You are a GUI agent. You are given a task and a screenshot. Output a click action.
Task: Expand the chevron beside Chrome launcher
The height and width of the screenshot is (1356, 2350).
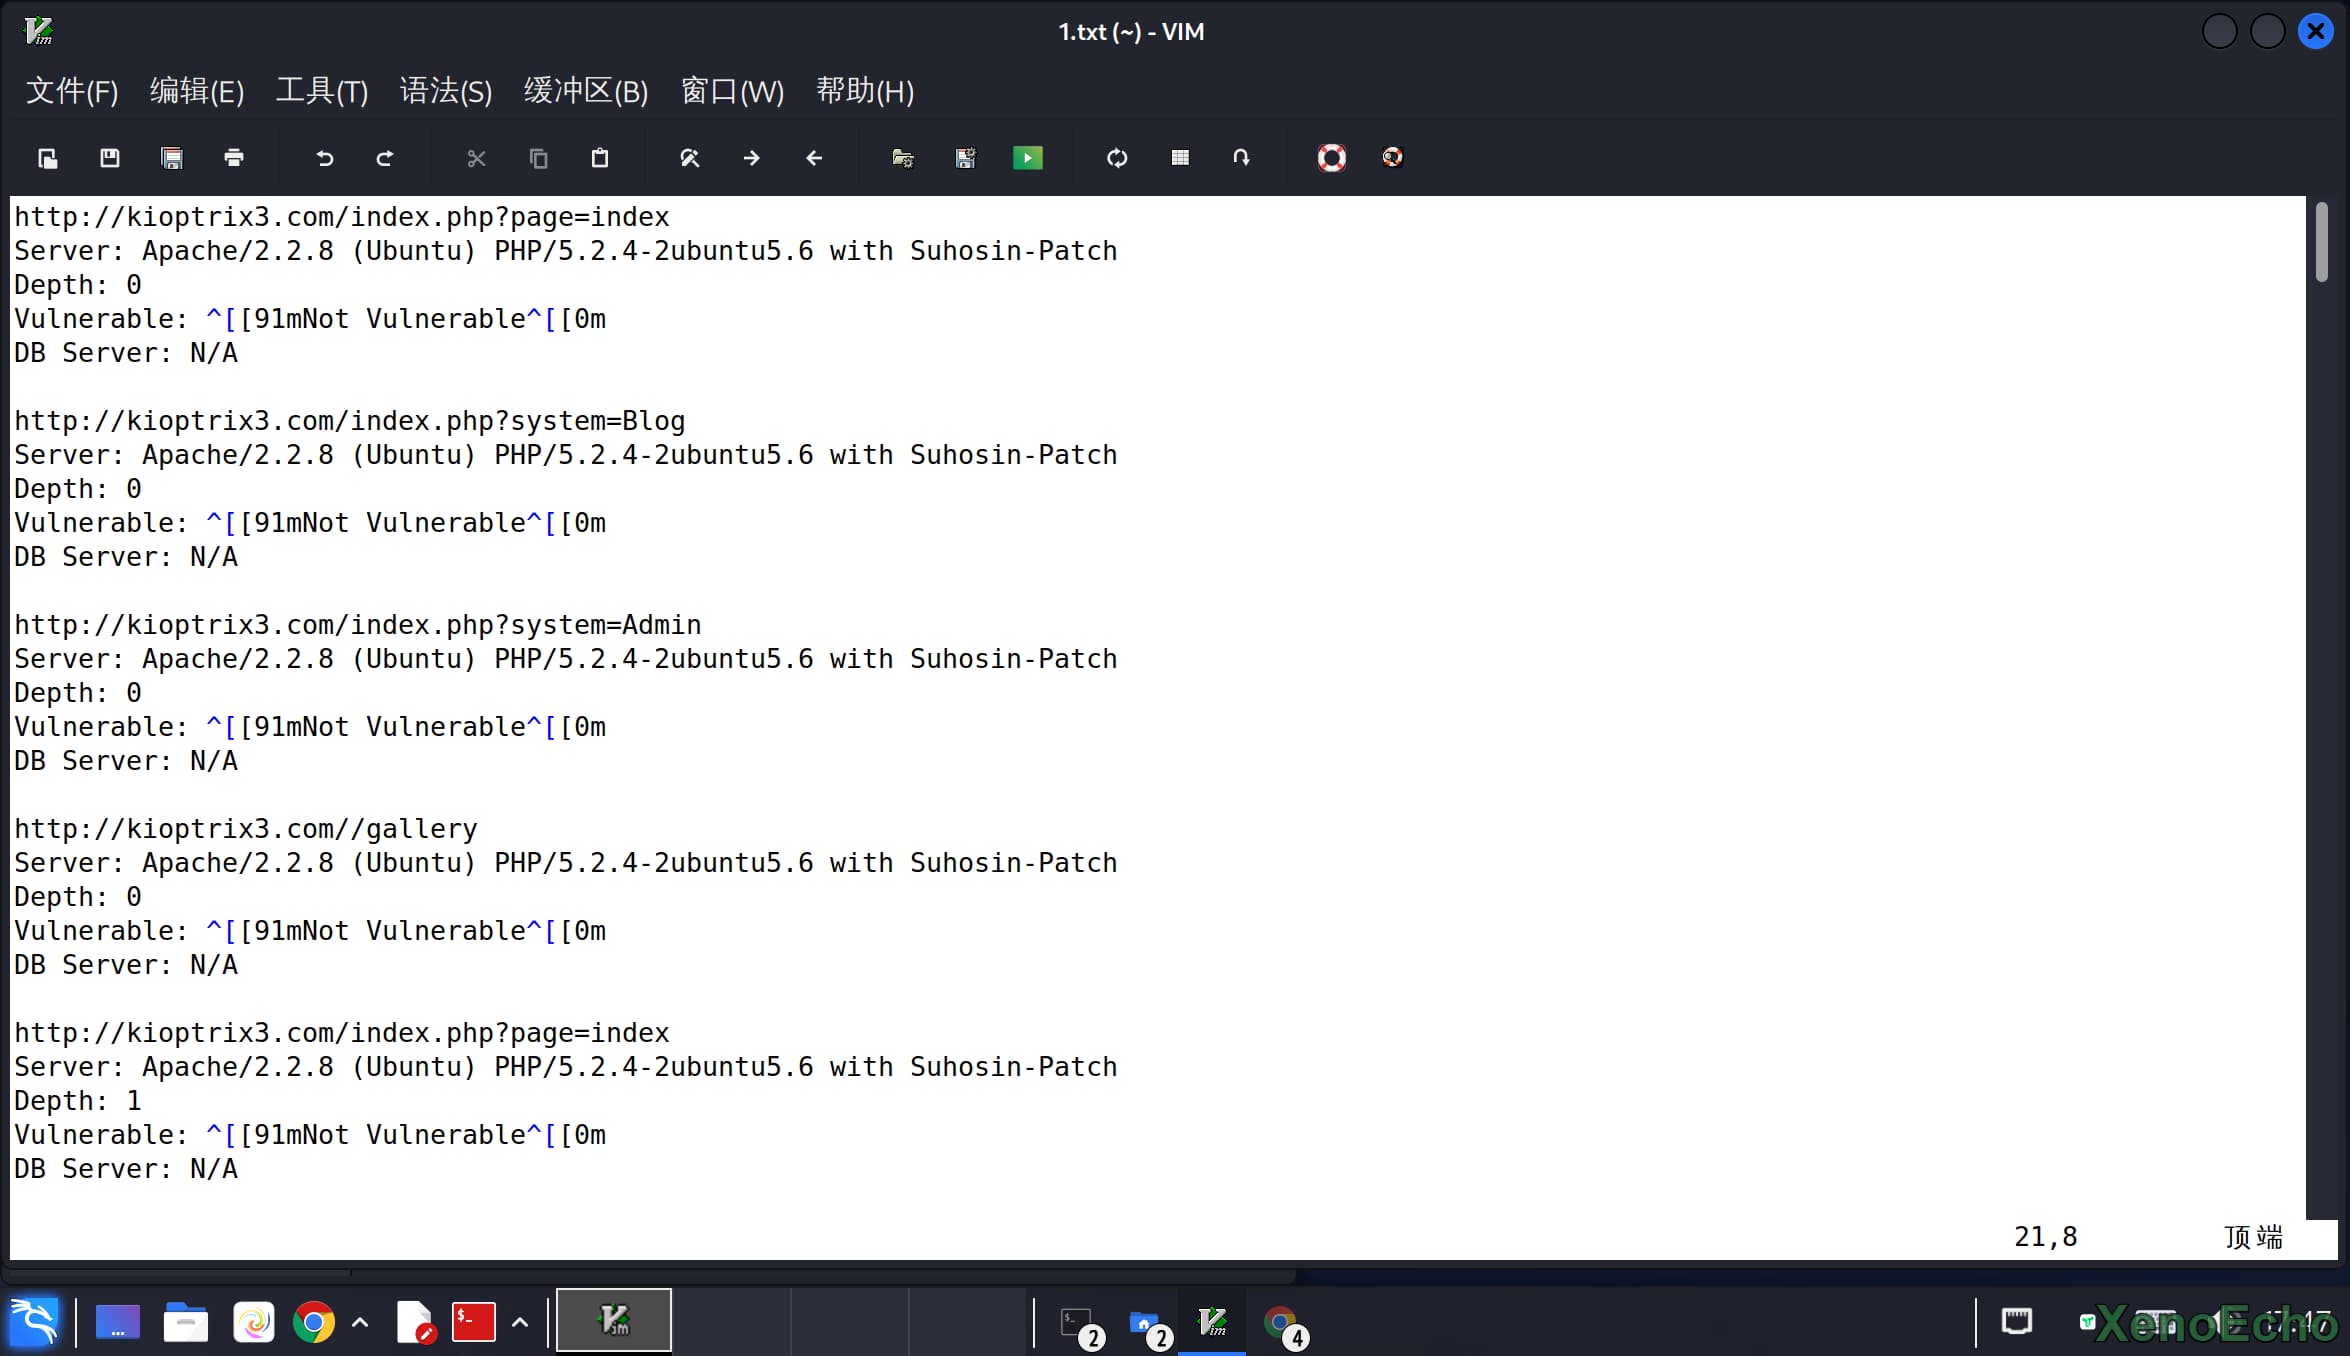361,1323
